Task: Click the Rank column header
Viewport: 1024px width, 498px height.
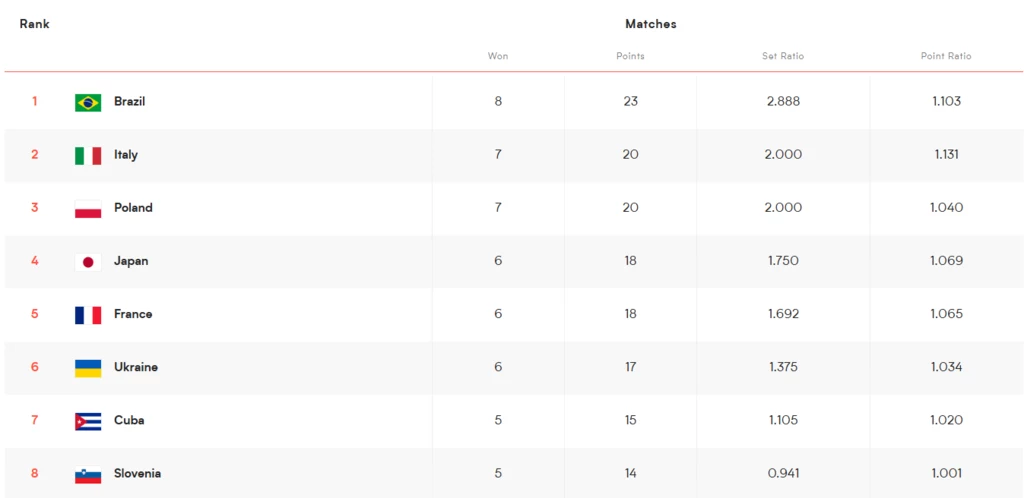Action: coord(35,24)
